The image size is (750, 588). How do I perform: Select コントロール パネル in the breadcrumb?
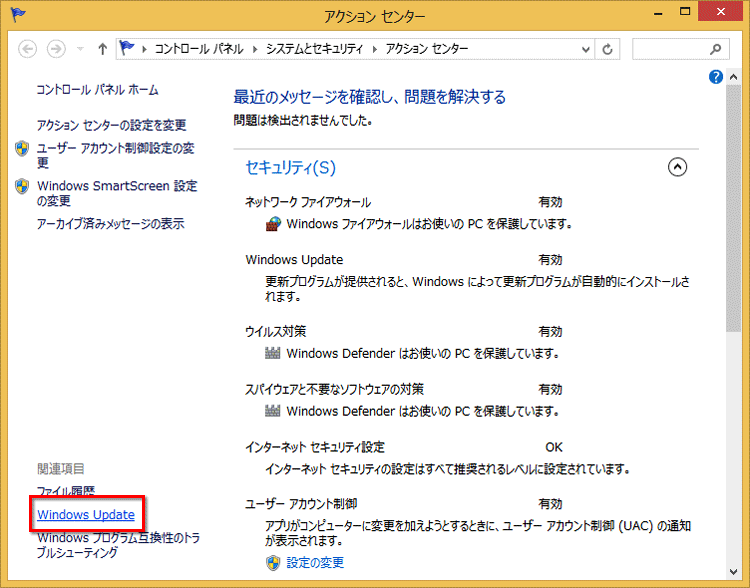pyautogui.click(x=201, y=49)
